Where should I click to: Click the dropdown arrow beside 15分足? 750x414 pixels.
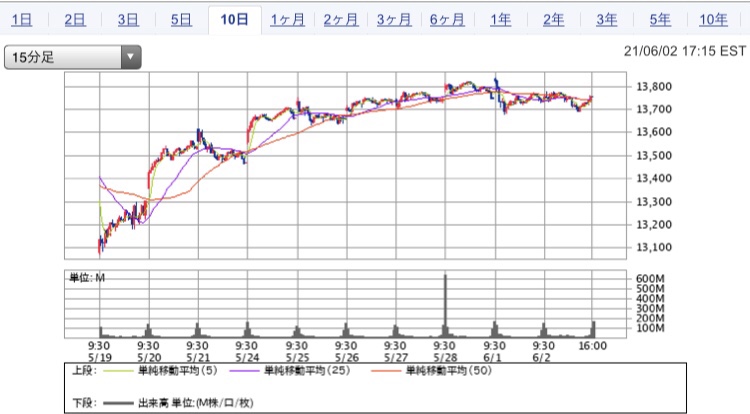(x=131, y=57)
